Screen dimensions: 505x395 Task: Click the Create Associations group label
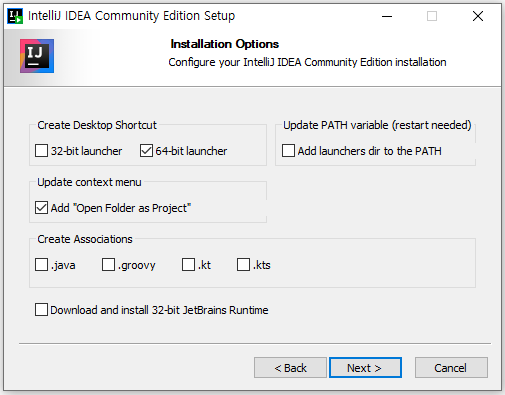(85, 239)
